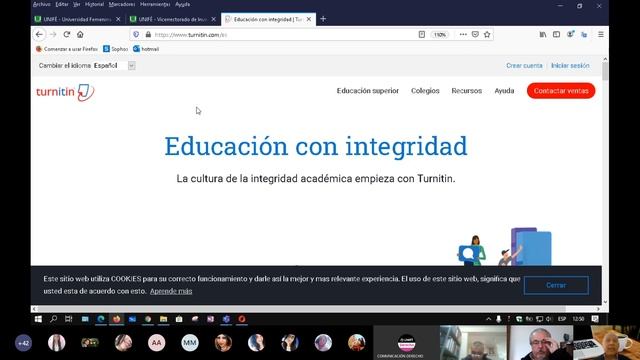Image resolution: width=640 pixels, height=360 pixels.
Task: Bookmark this page with the star
Action: (487, 35)
